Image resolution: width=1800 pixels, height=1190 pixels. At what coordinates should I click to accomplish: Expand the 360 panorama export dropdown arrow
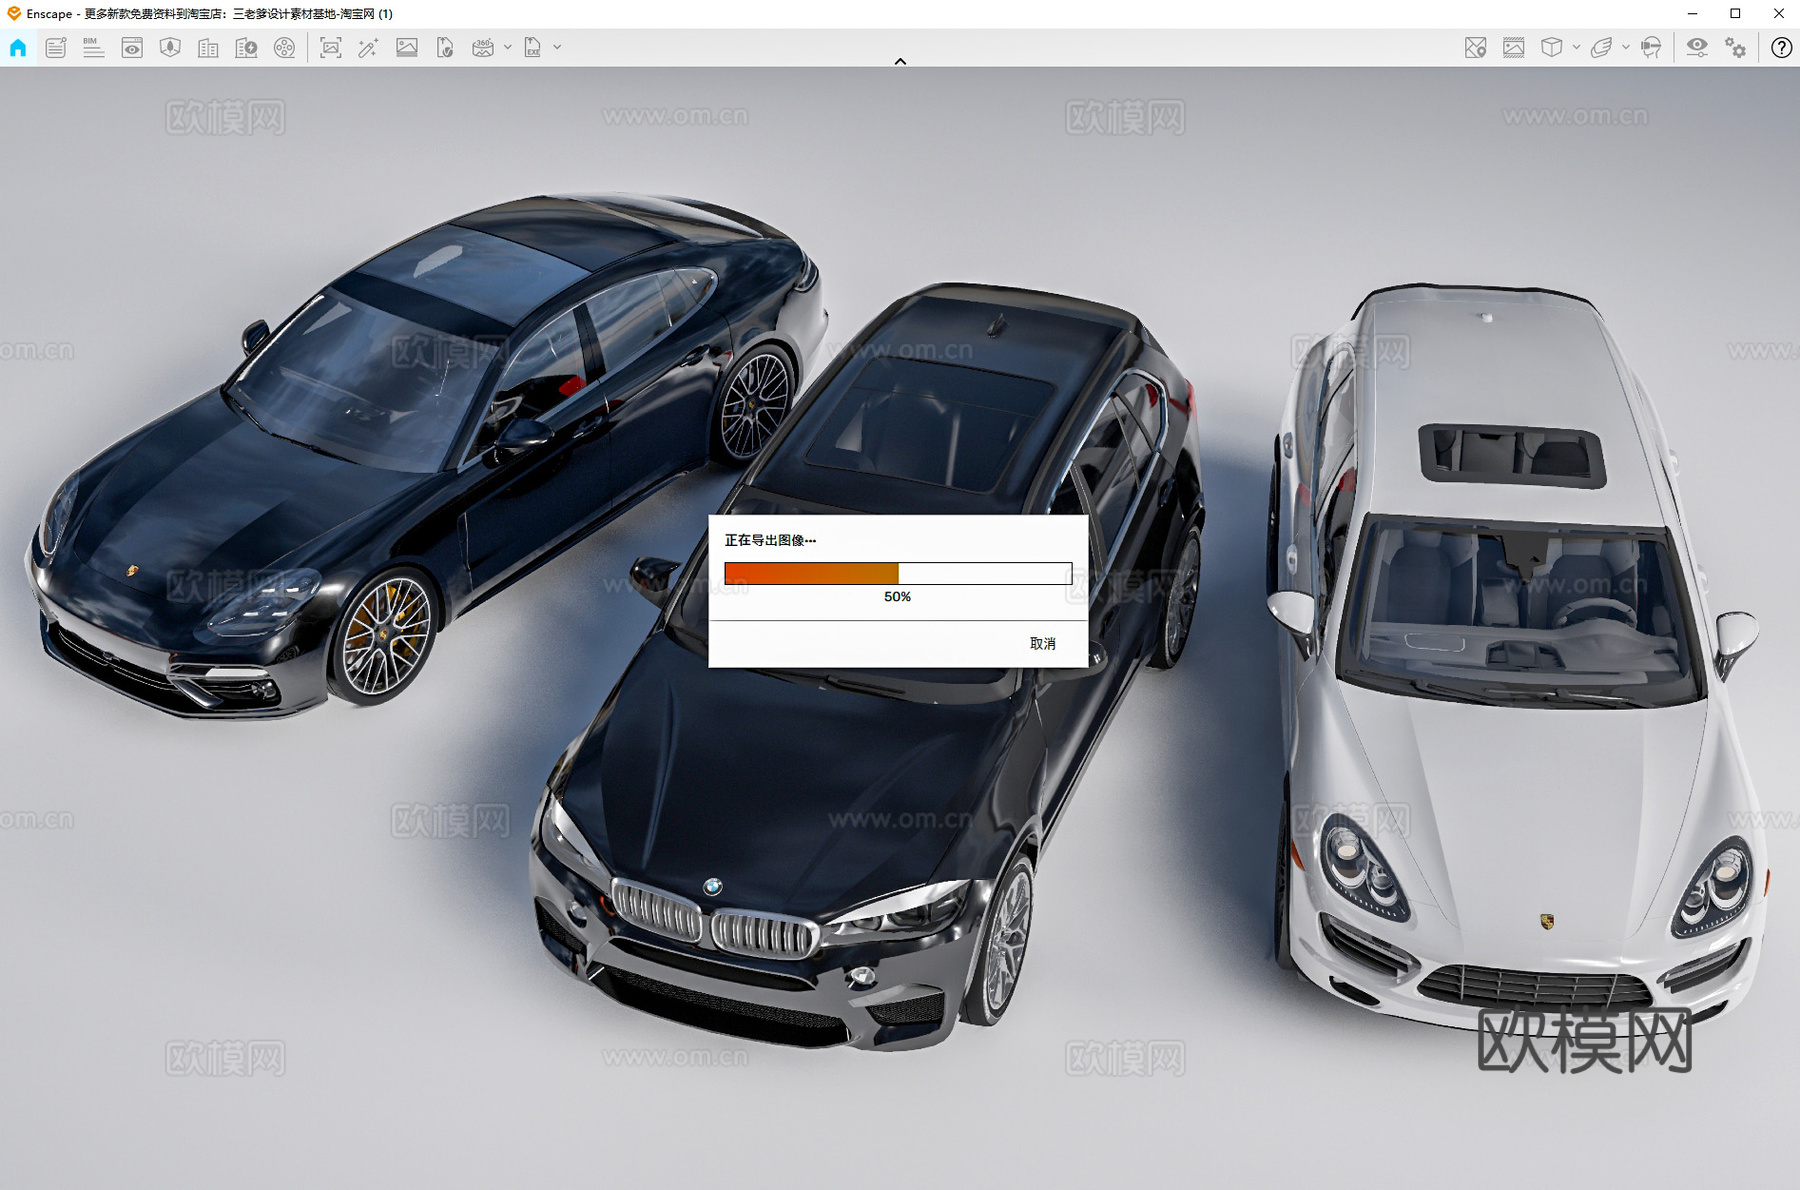508,48
